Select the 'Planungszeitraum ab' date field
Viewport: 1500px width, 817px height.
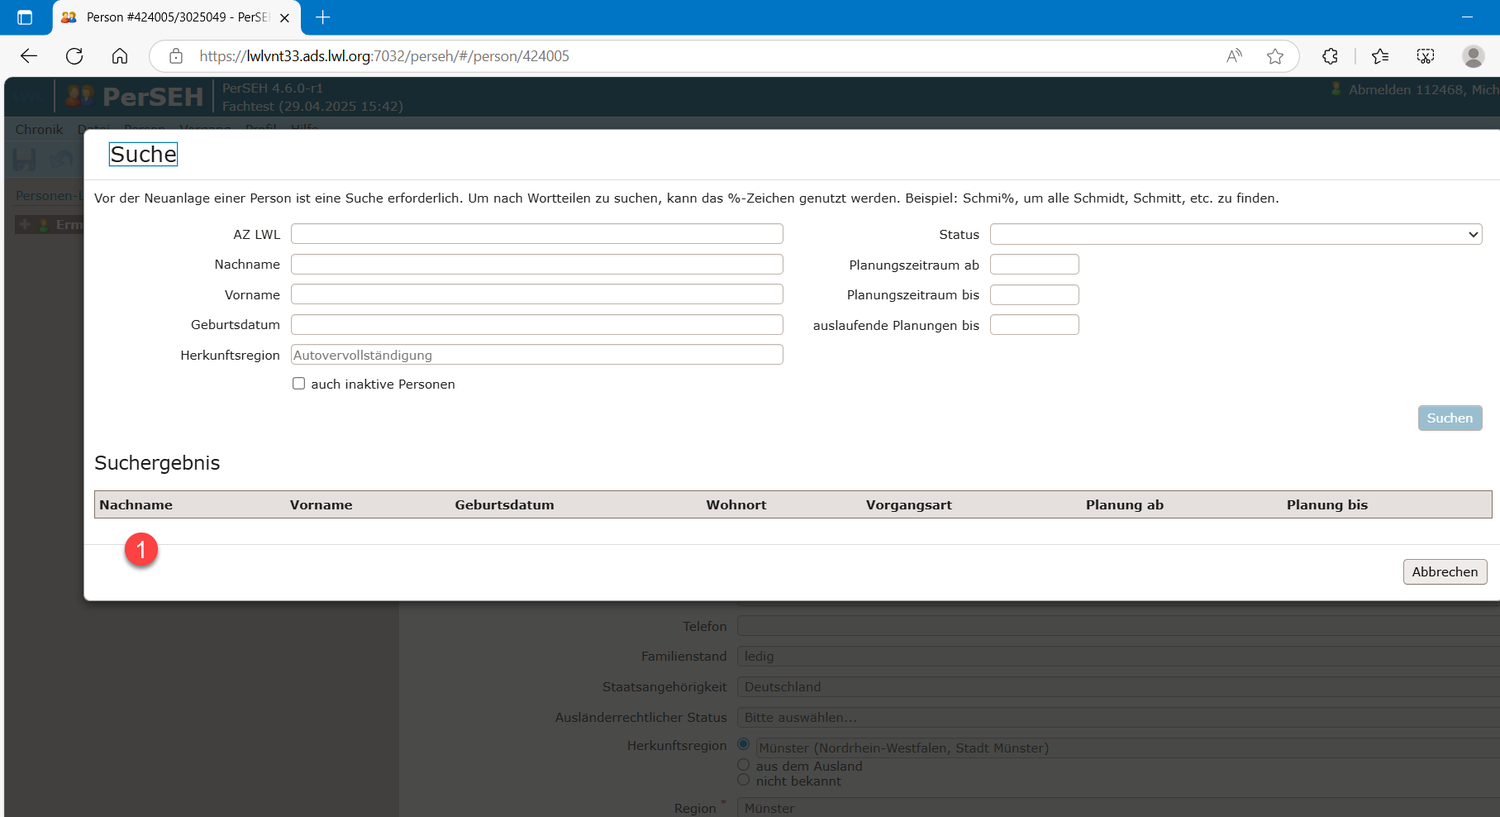(x=1034, y=265)
